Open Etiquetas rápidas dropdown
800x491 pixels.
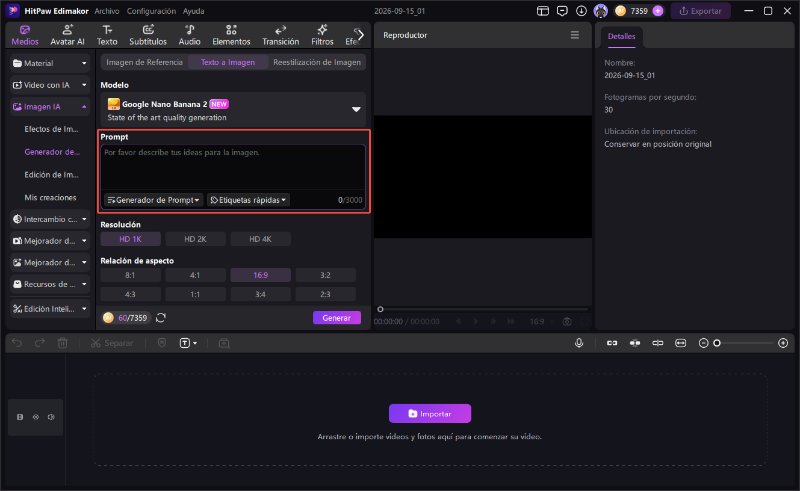click(x=248, y=200)
